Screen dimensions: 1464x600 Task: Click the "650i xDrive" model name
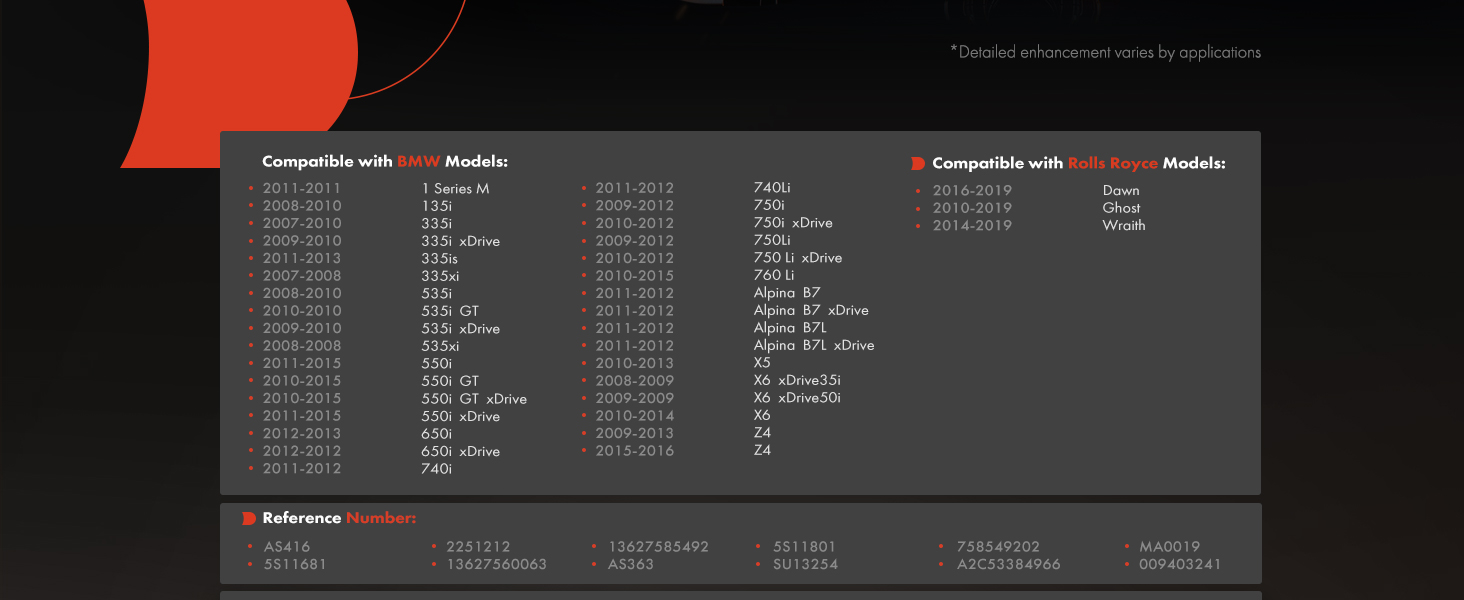click(x=460, y=451)
